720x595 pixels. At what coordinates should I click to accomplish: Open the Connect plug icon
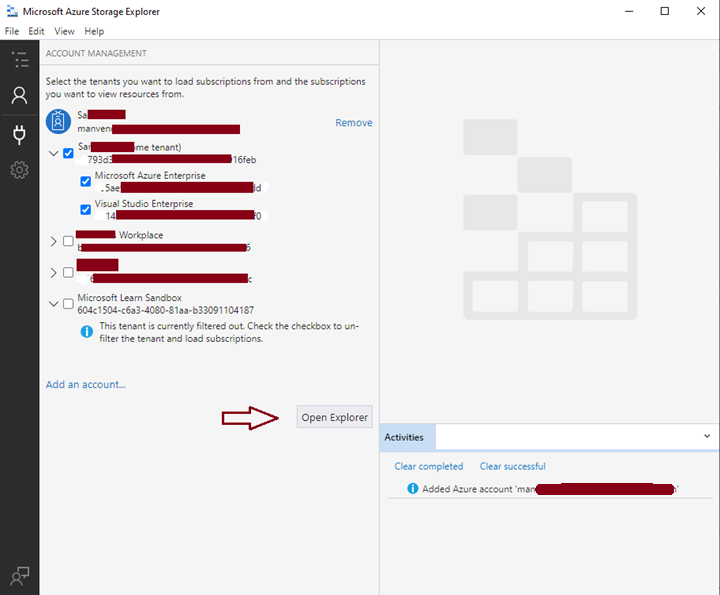click(19, 135)
